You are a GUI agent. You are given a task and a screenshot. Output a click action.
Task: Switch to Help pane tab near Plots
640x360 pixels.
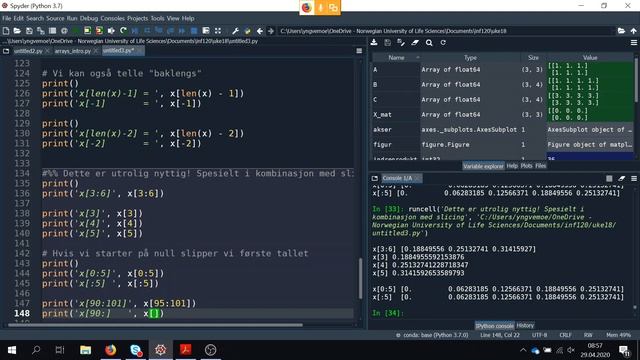[512, 166]
